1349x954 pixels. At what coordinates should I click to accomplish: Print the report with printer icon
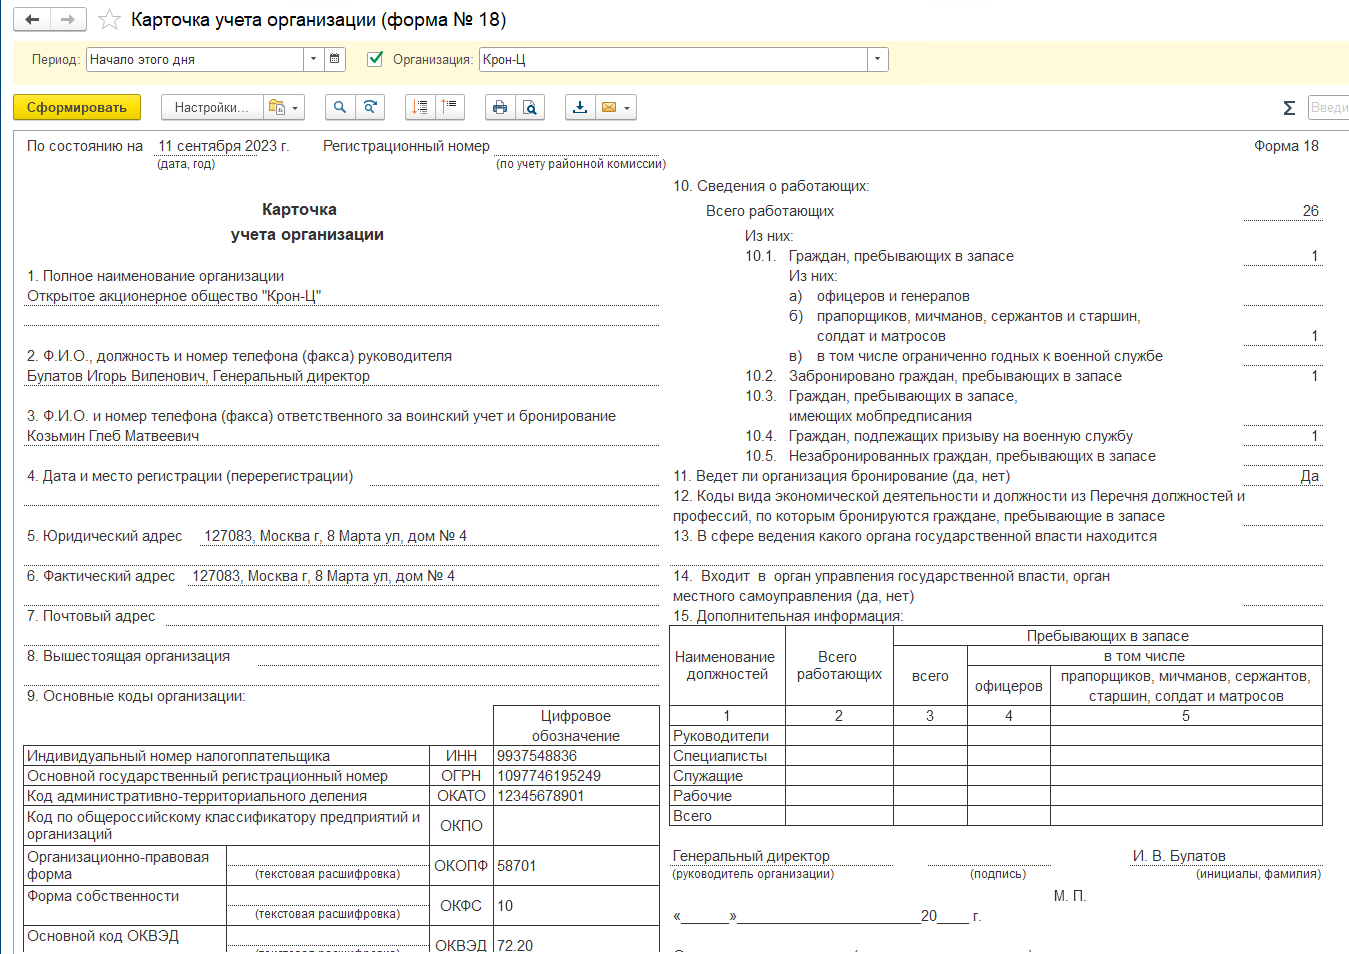tap(500, 107)
